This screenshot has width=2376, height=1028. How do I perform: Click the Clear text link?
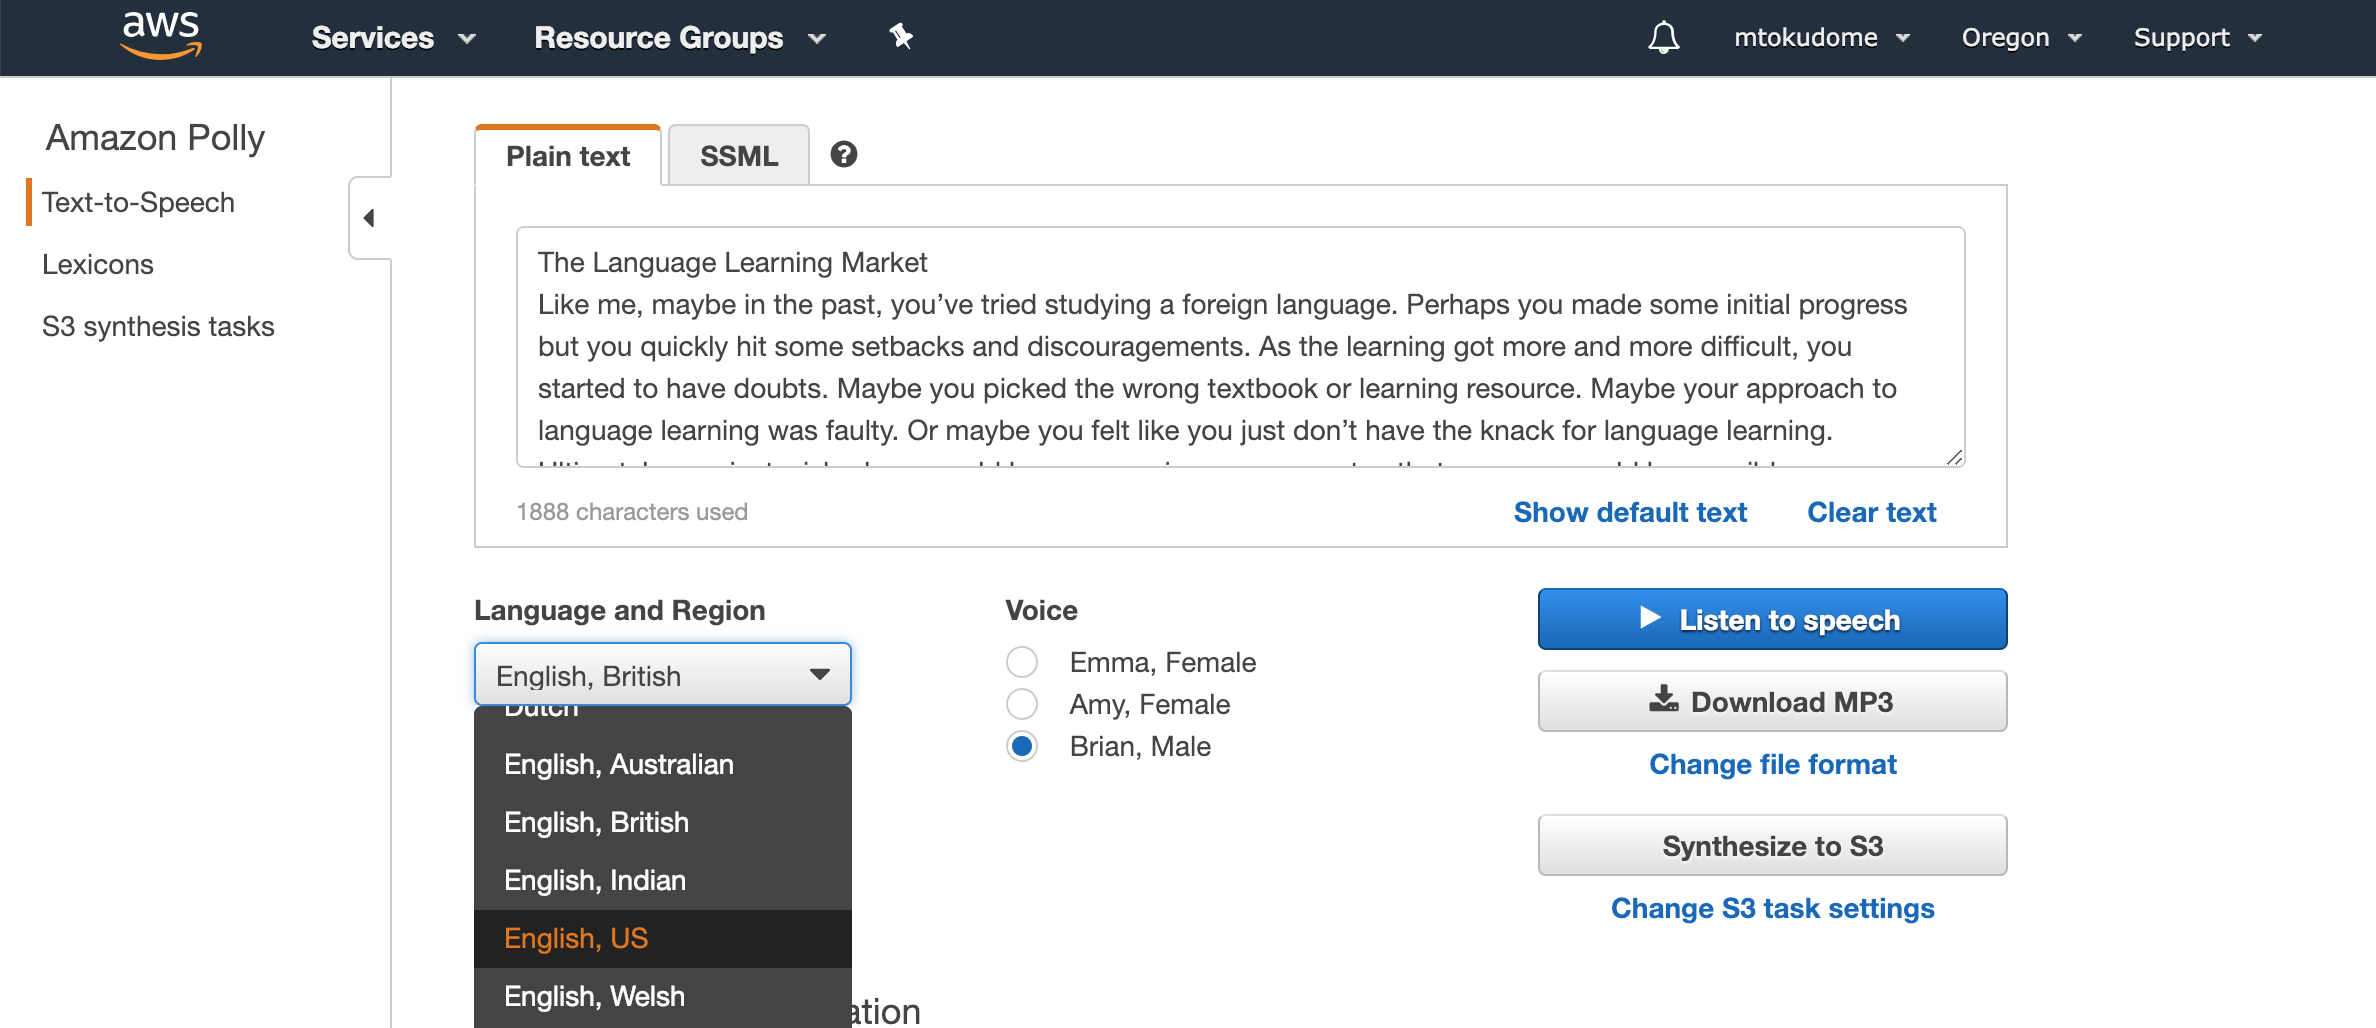tap(1872, 512)
